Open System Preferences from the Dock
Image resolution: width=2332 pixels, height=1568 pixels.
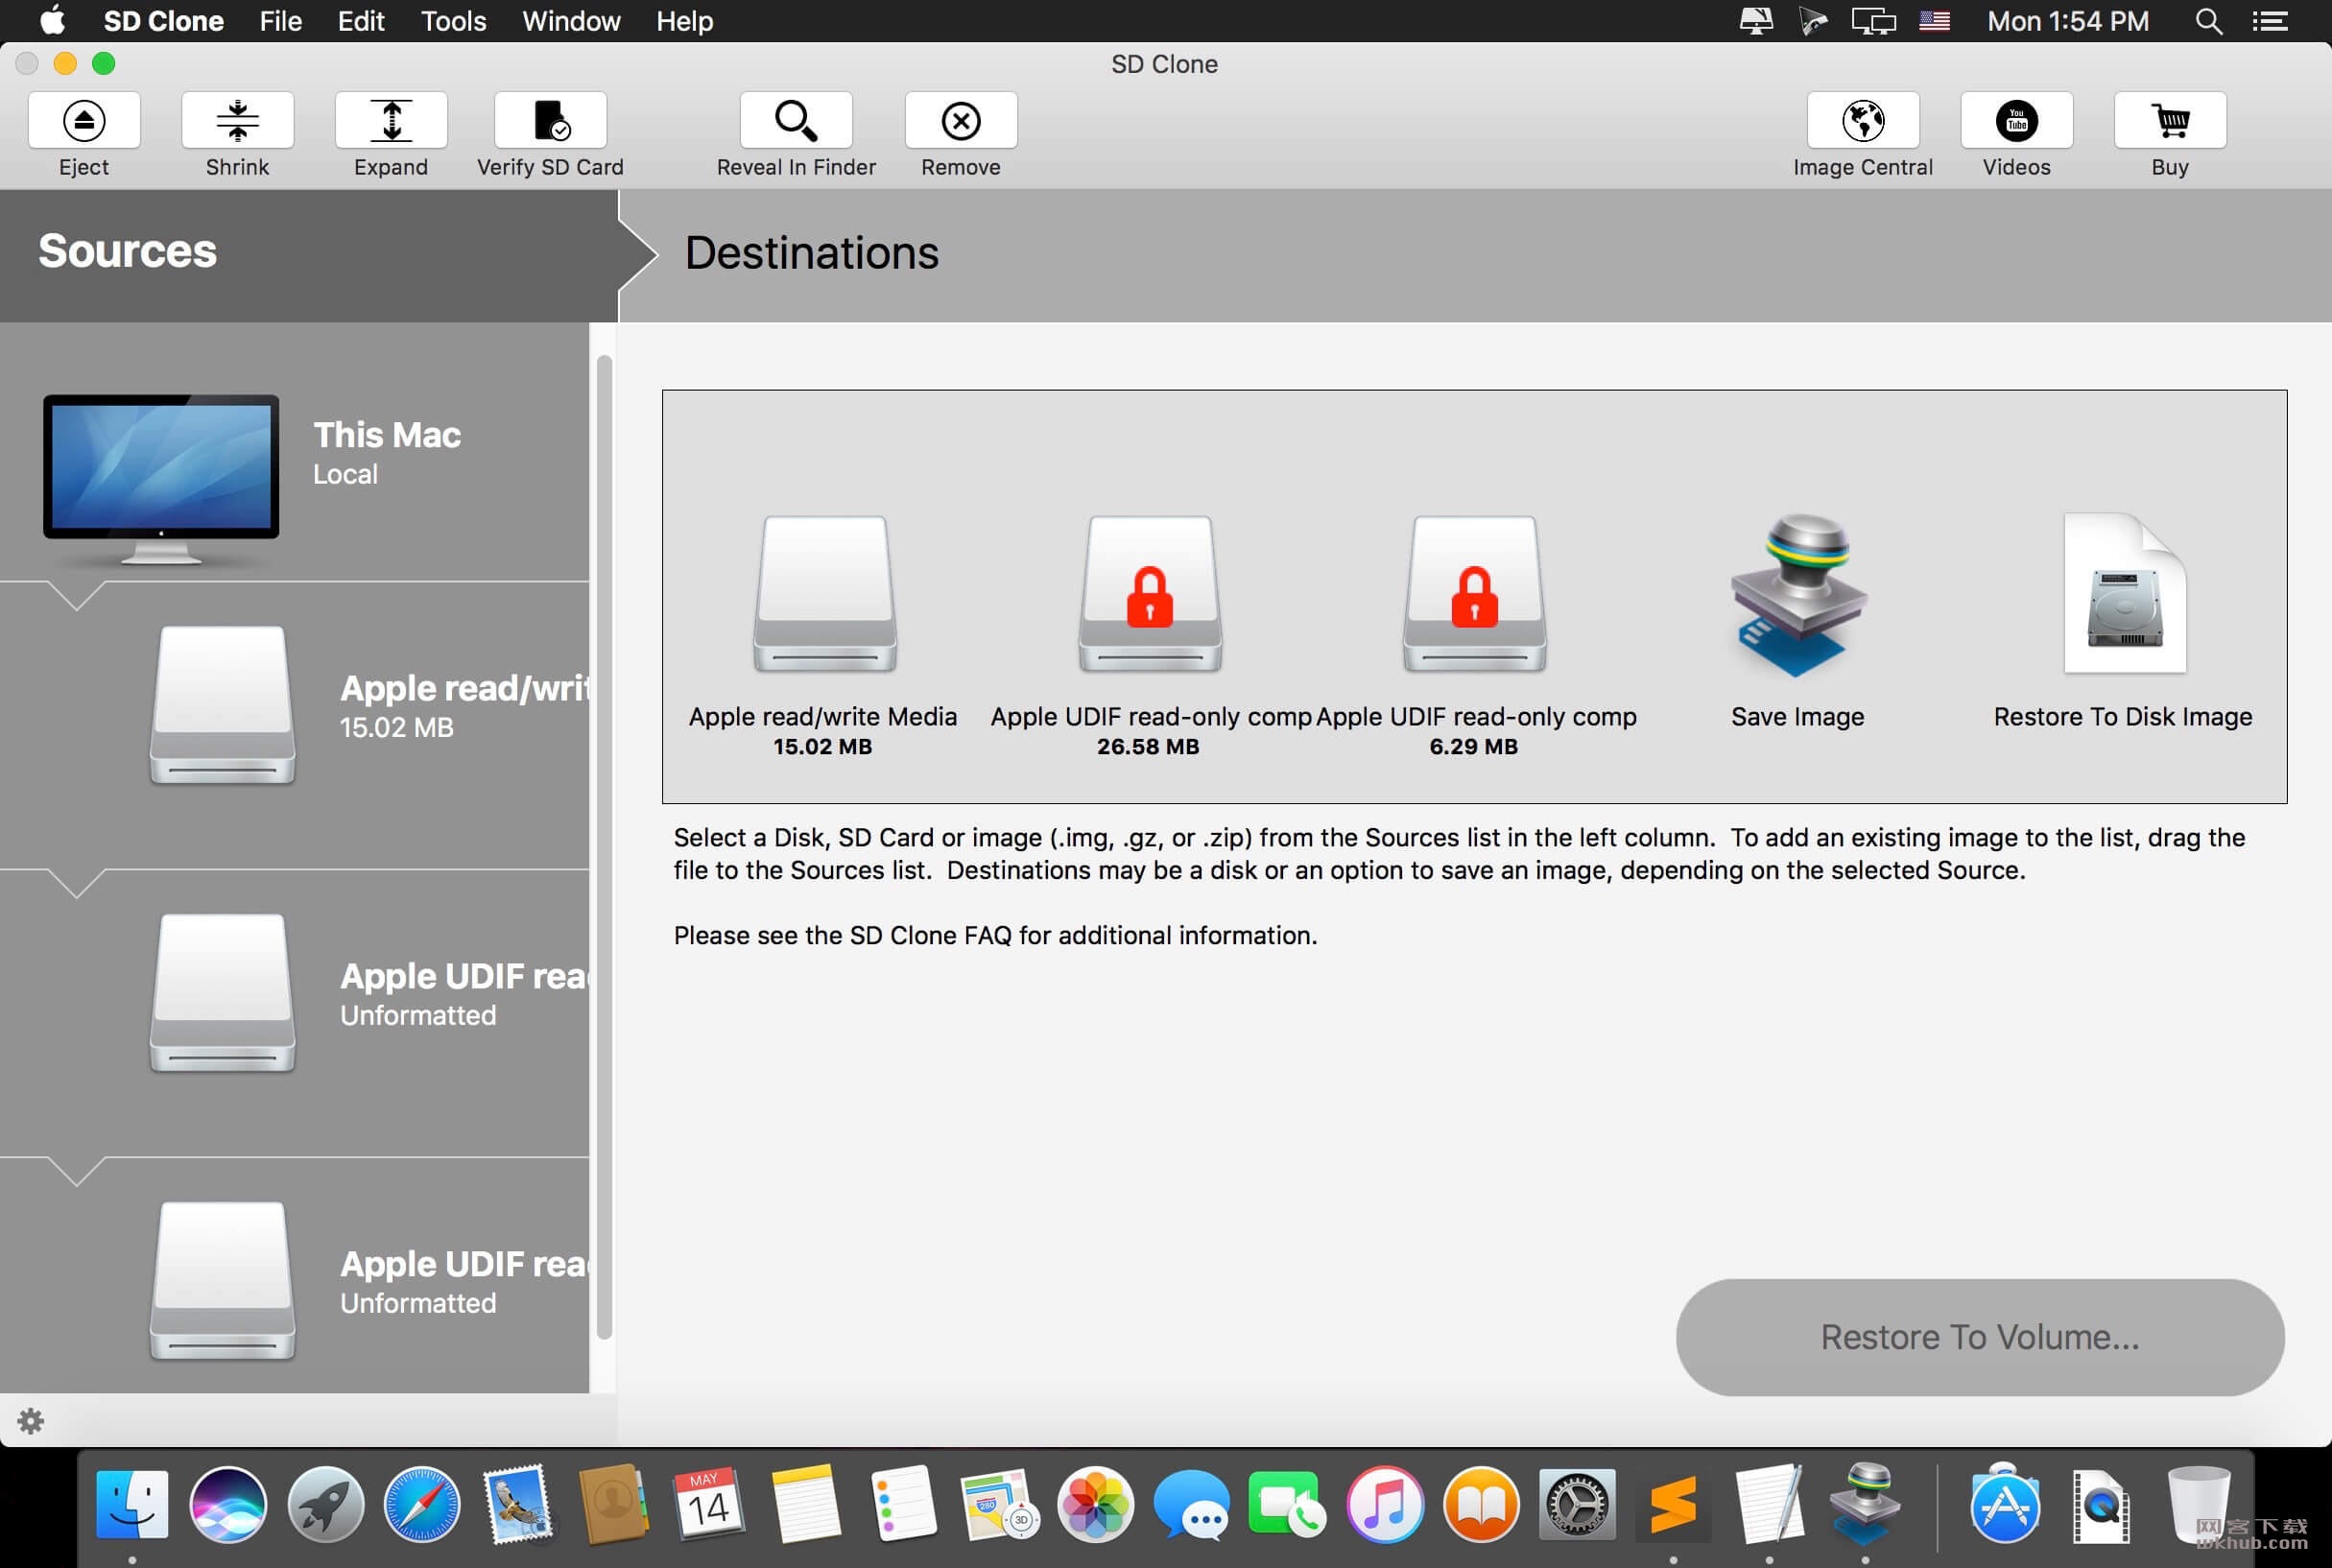tap(1577, 1504)
